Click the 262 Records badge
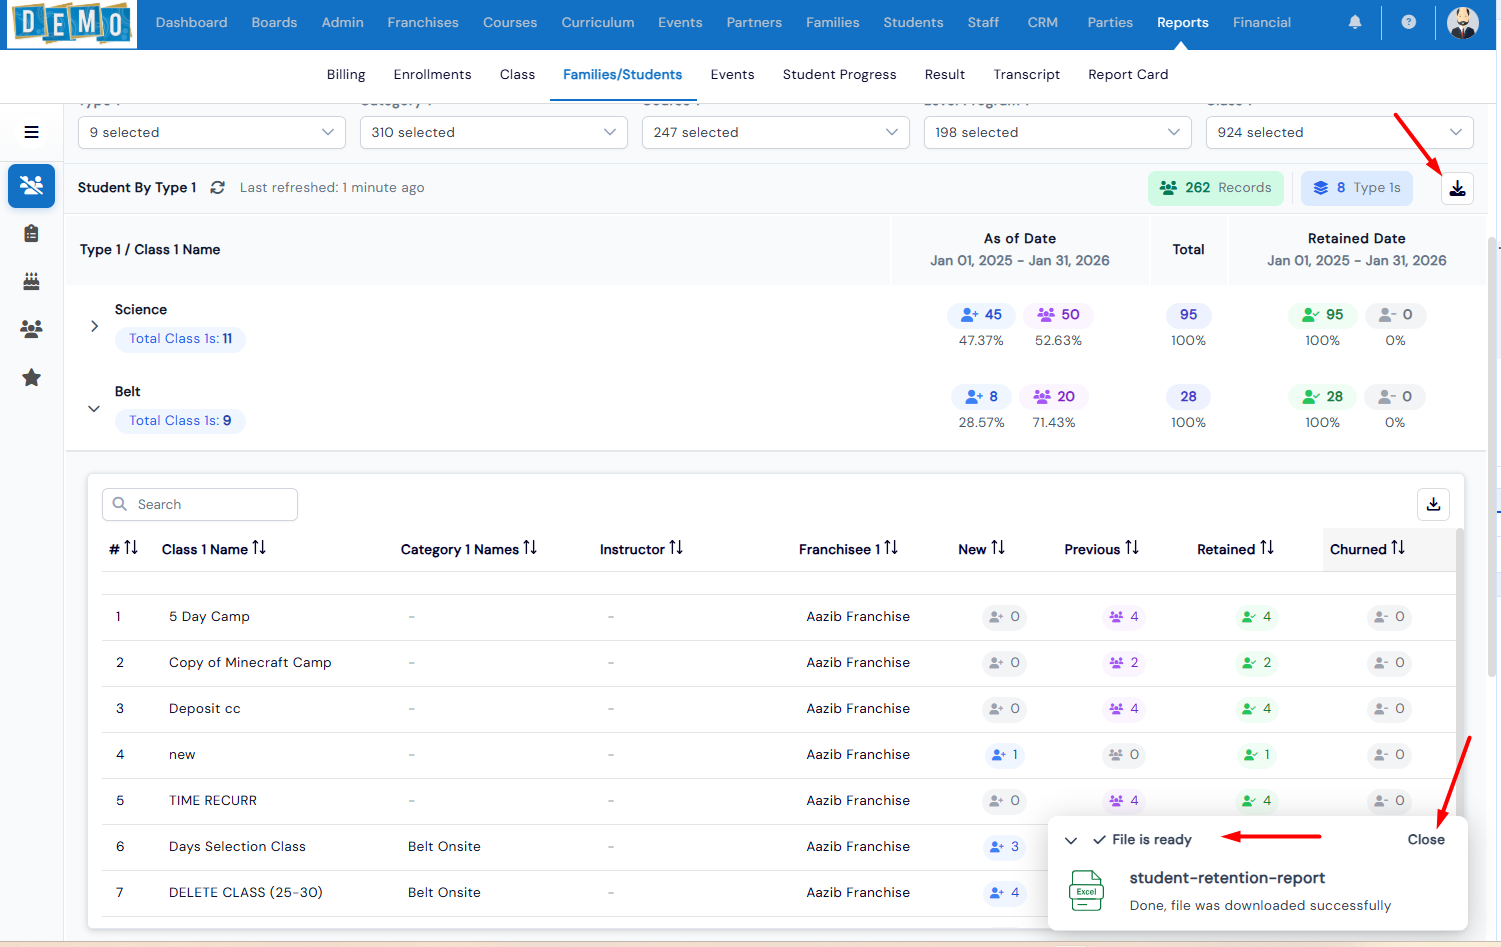1501x947 pixels. (x=1215, y=188)
